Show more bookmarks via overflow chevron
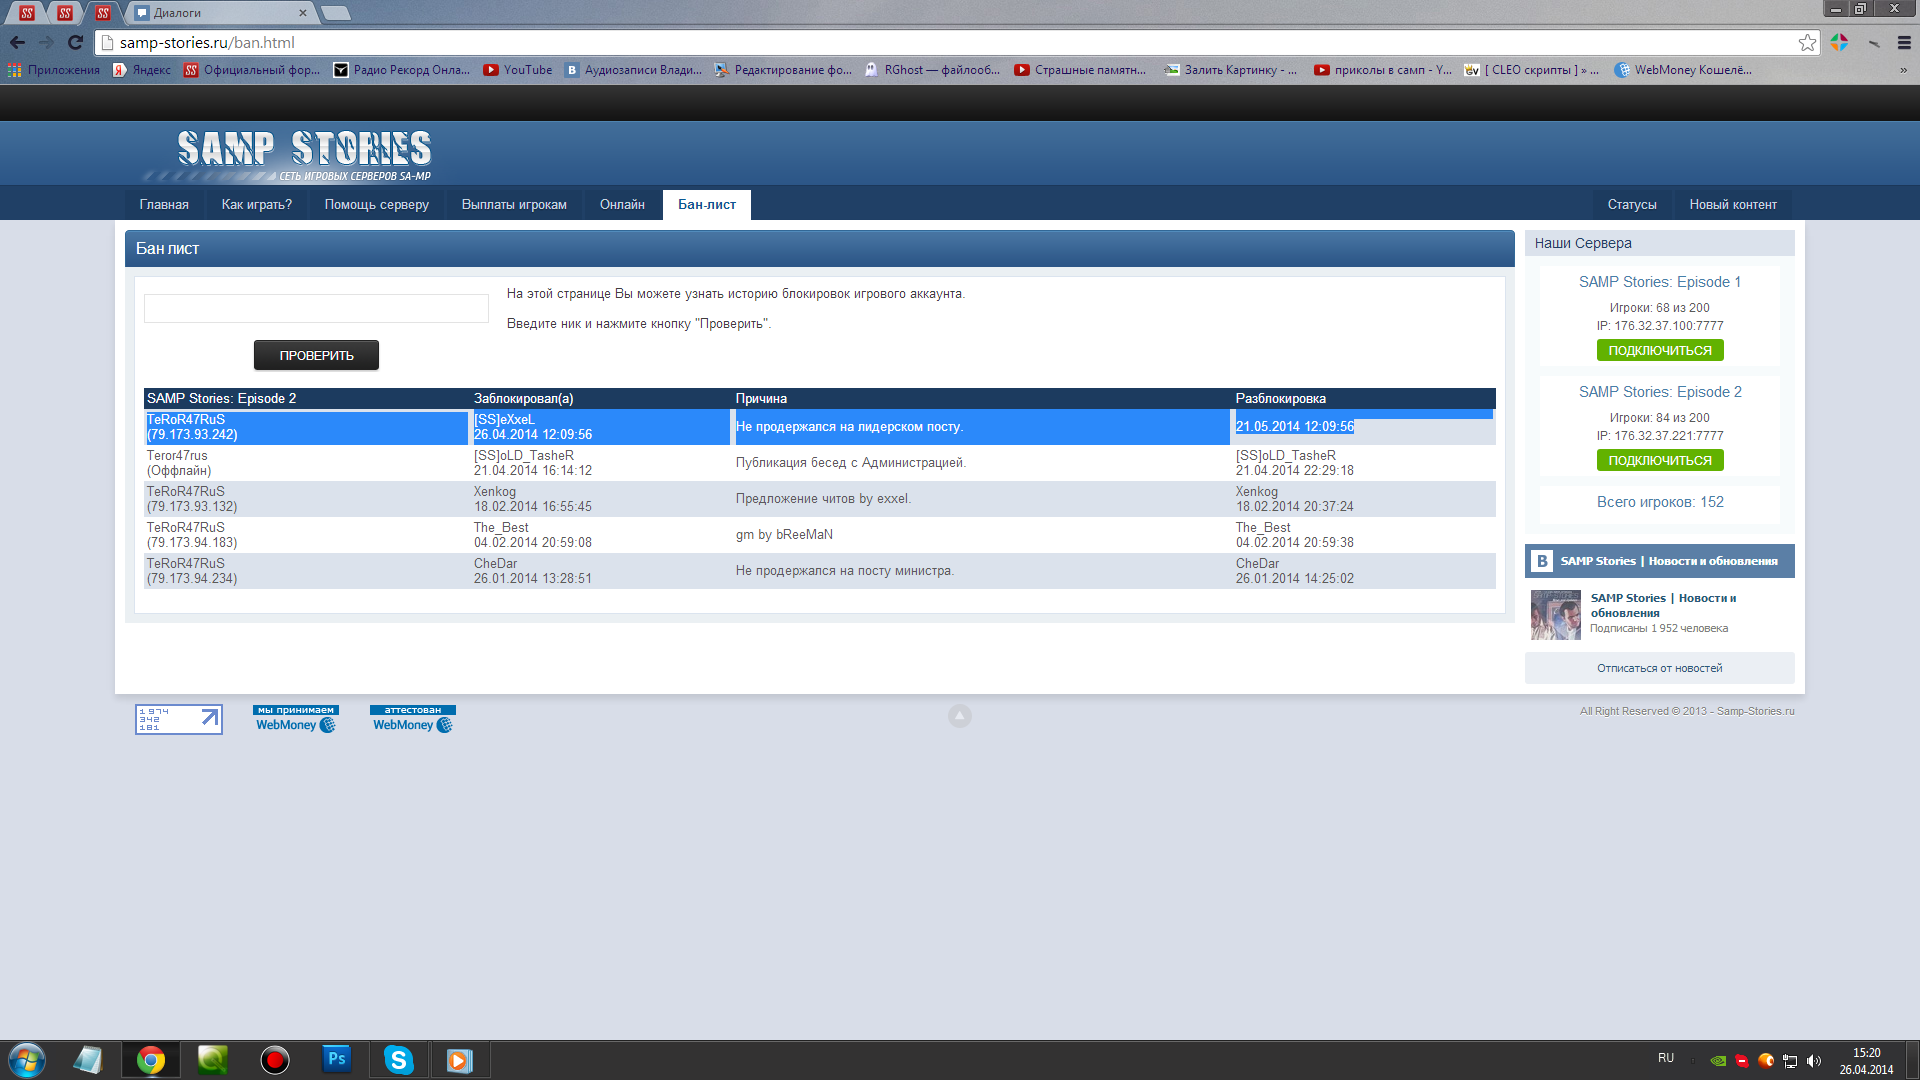 point(1903,70)
